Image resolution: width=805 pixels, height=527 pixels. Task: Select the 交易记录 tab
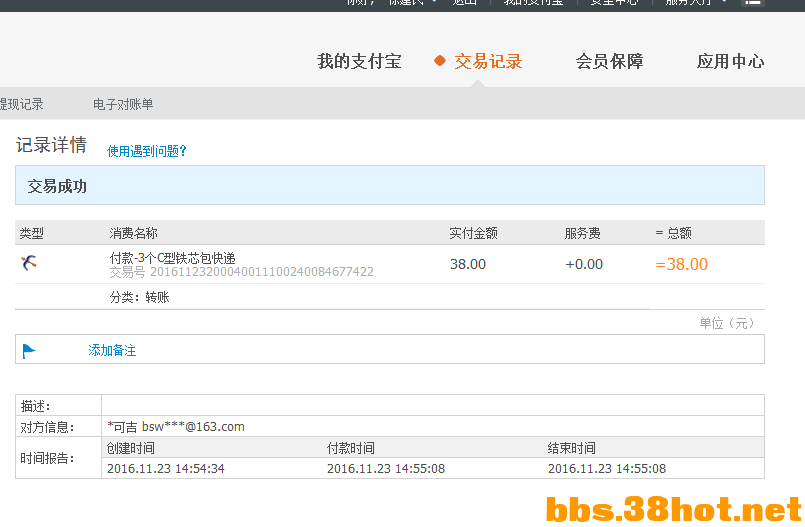(x=488, y=62)
